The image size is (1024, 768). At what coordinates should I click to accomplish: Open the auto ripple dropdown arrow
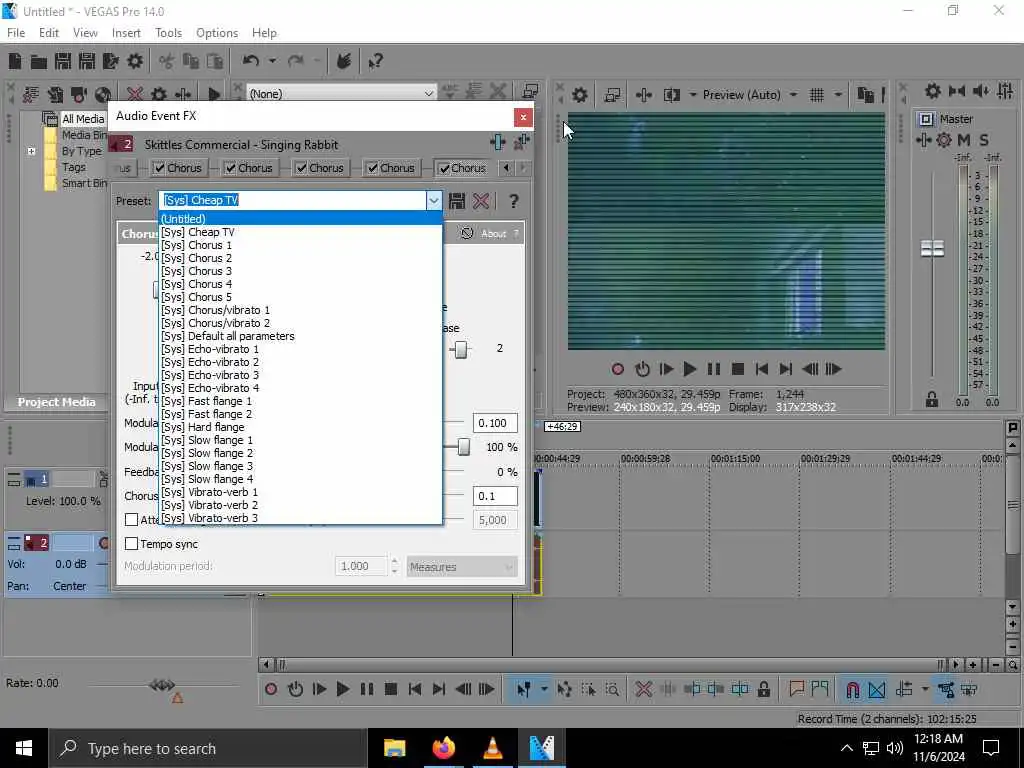(925, 690)
